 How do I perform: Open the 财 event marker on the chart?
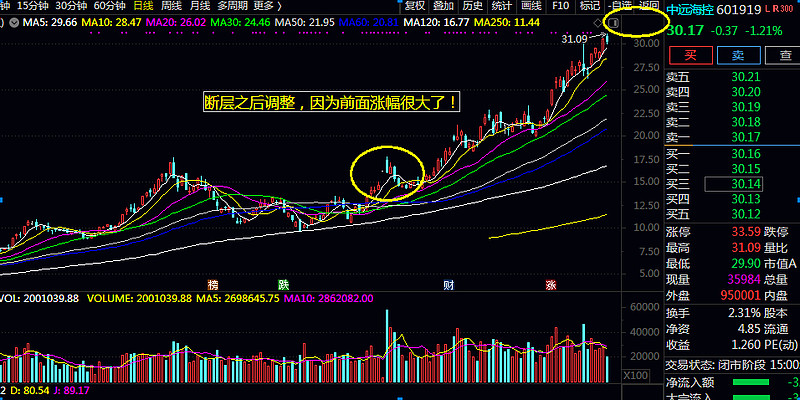pyautogui.click(x=448, y=285)
